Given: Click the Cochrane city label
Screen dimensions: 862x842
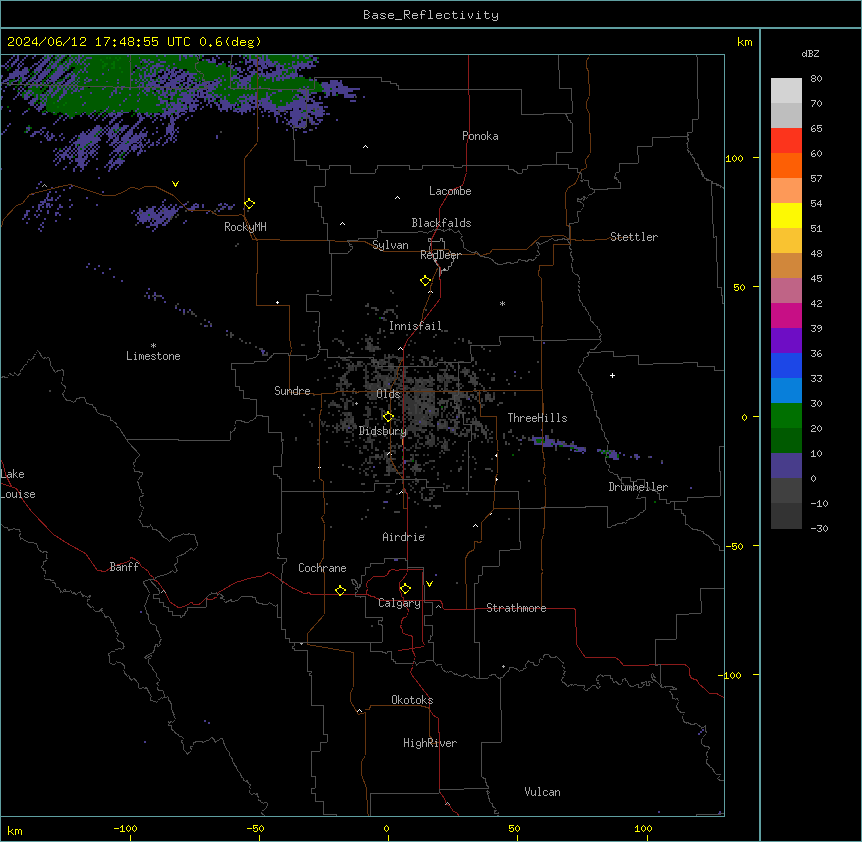Looking at the screenshot, I should [x=322, y=568].
